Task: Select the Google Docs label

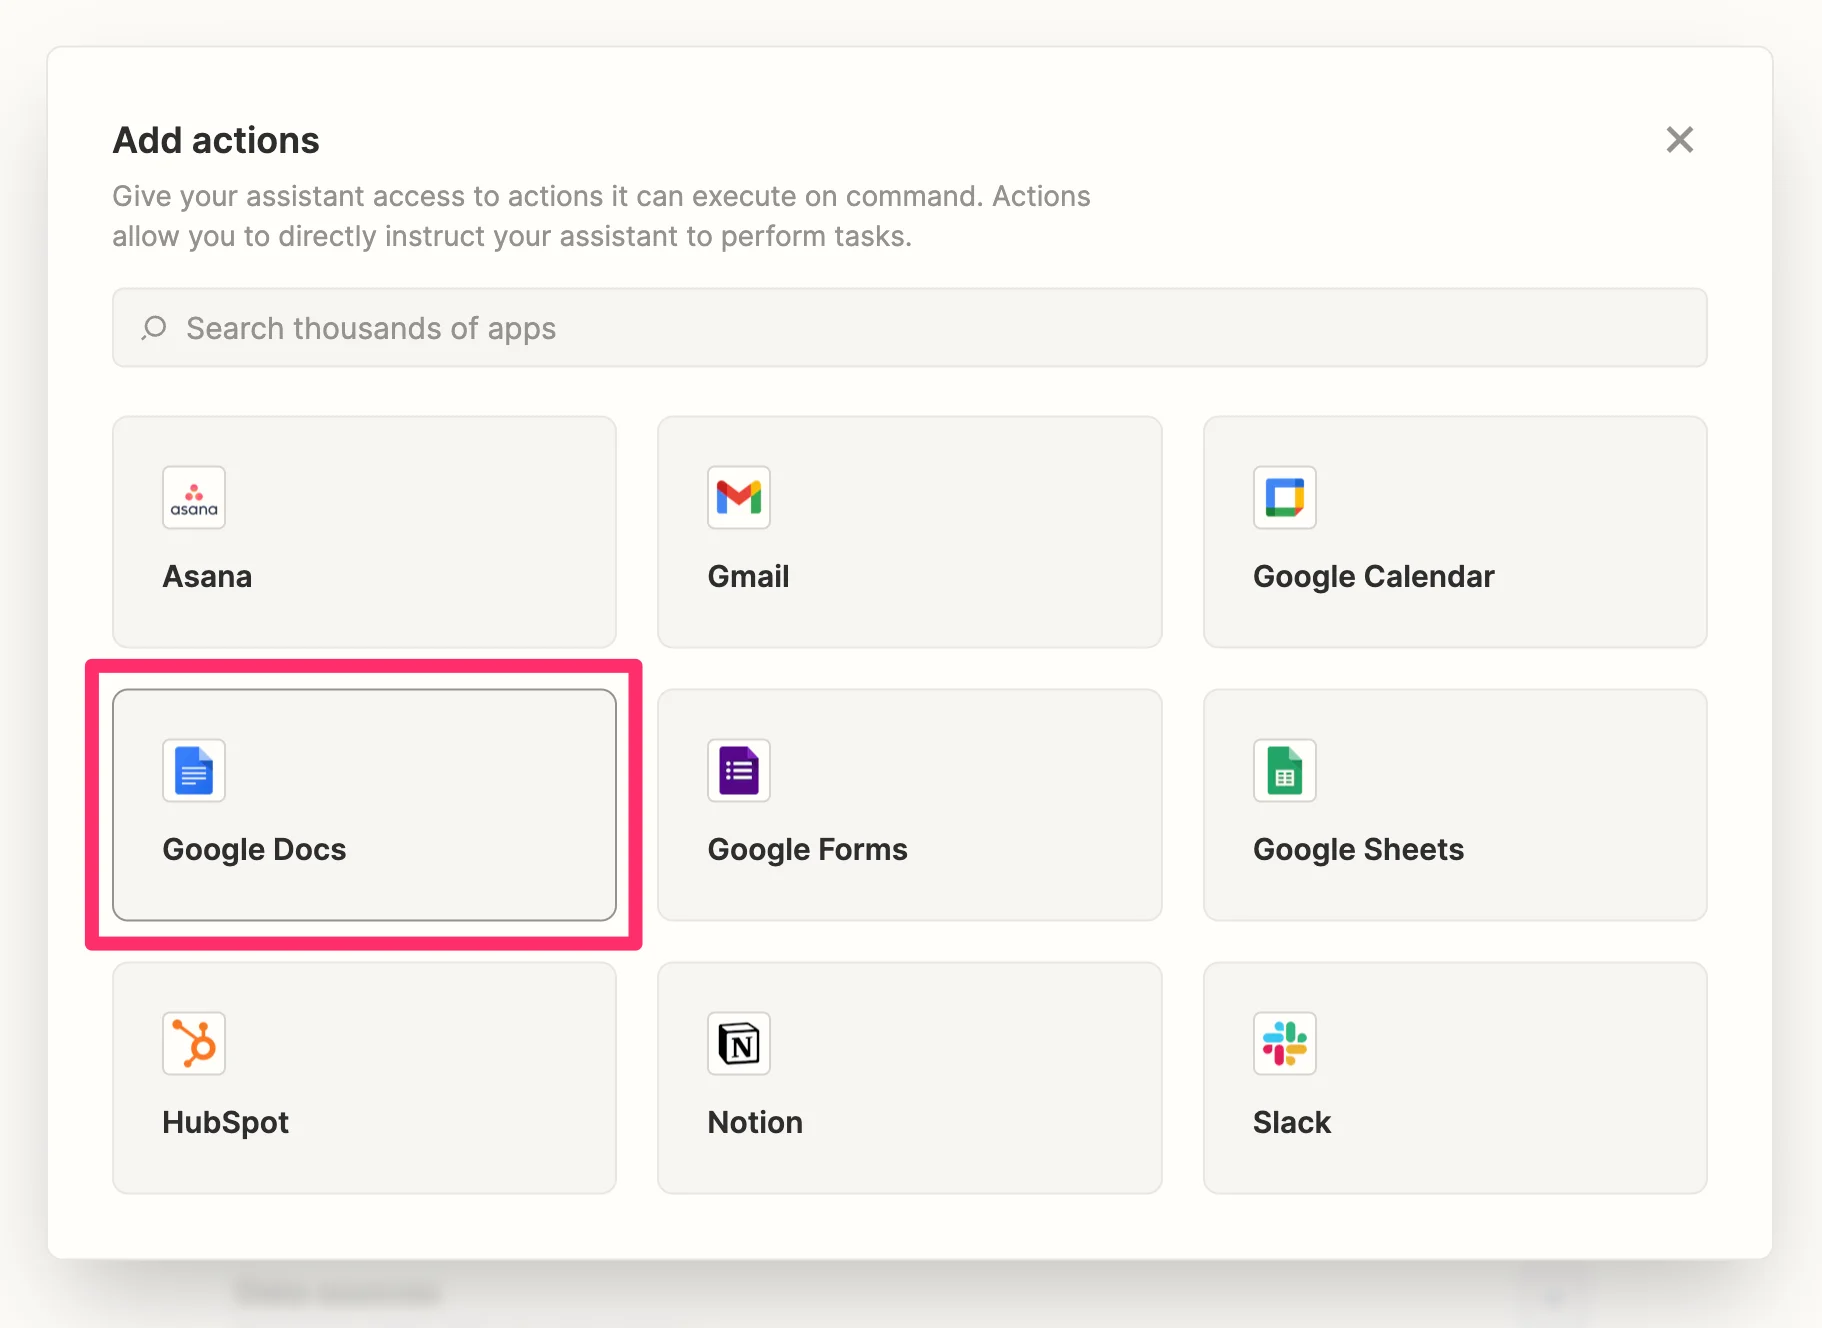Action: 254,850
